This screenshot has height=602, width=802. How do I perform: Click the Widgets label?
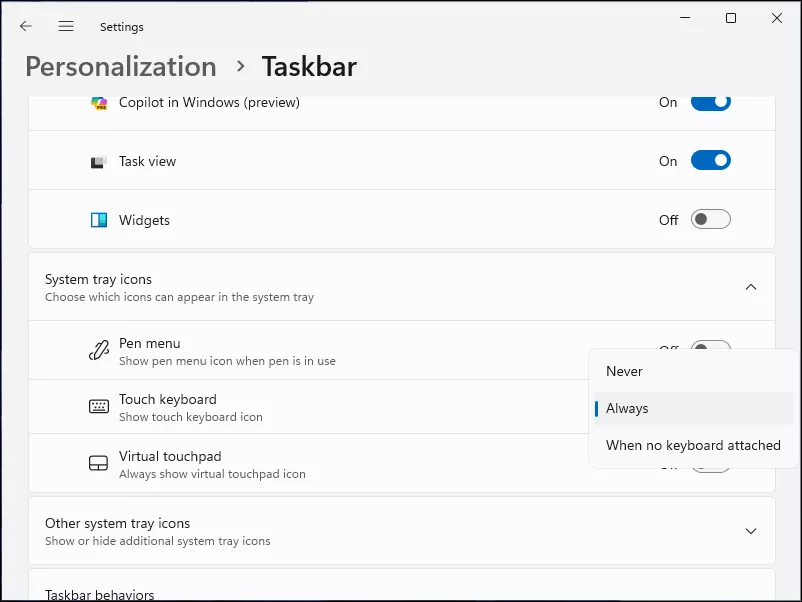144,220
